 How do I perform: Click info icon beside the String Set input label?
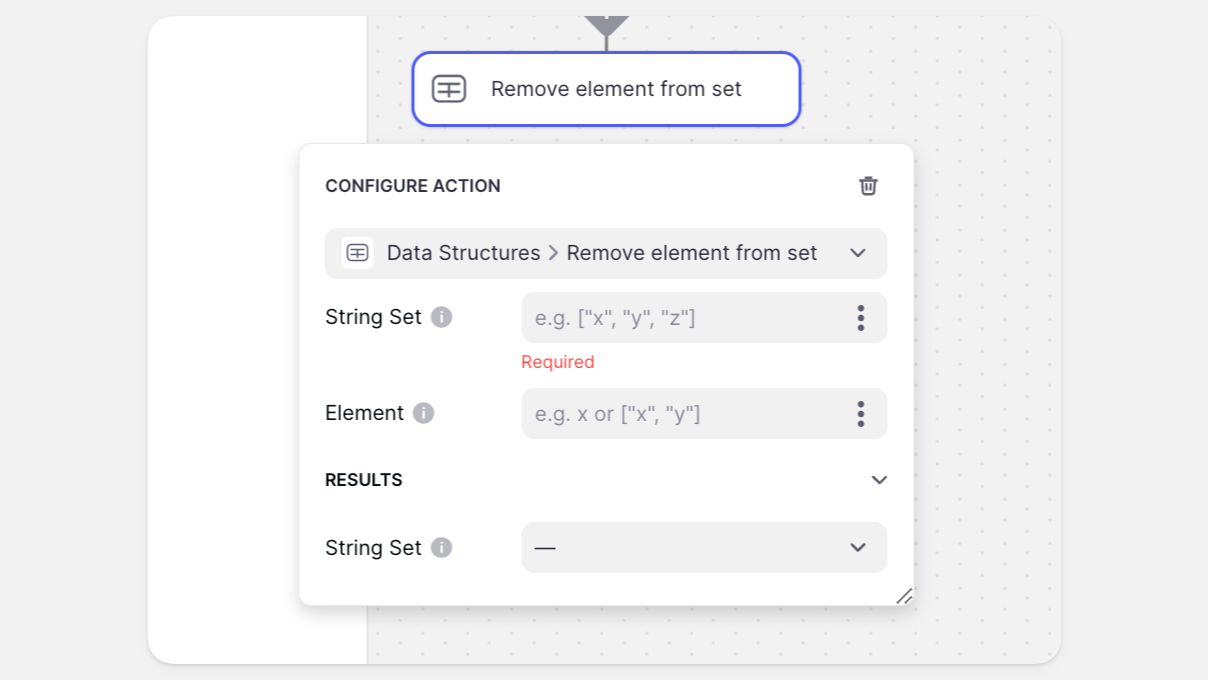click(x=441, y=317)
